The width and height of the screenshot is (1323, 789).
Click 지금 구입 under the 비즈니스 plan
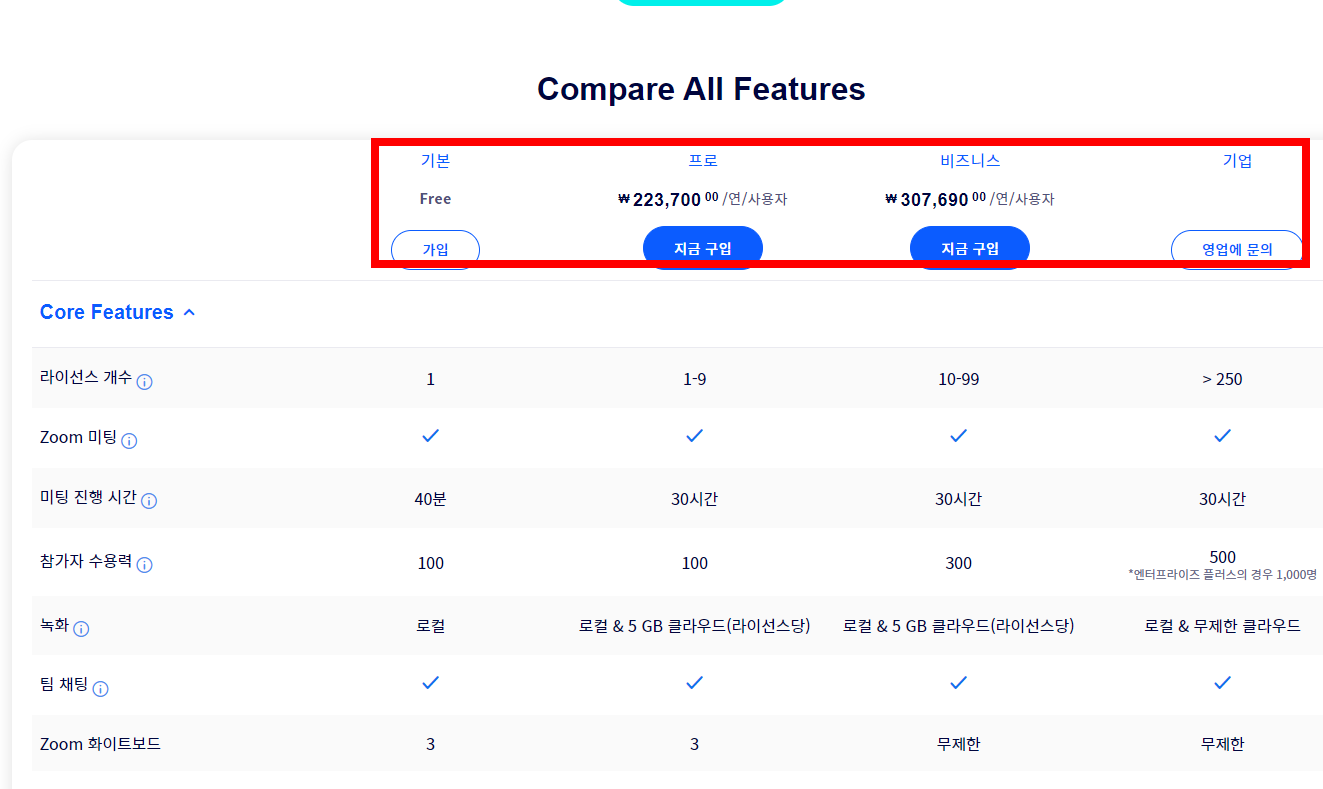click(x=970, y=248)
